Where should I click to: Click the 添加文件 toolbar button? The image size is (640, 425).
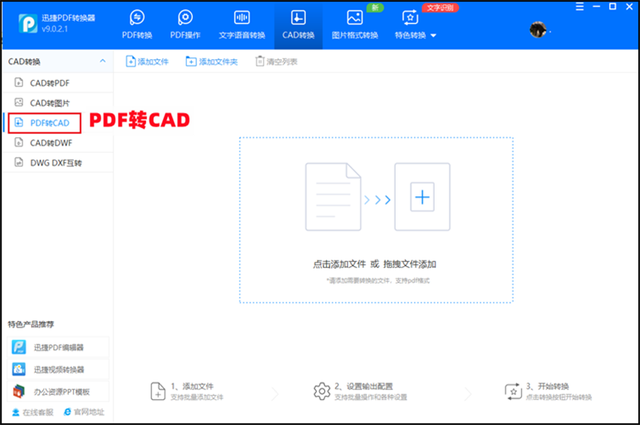147,62
